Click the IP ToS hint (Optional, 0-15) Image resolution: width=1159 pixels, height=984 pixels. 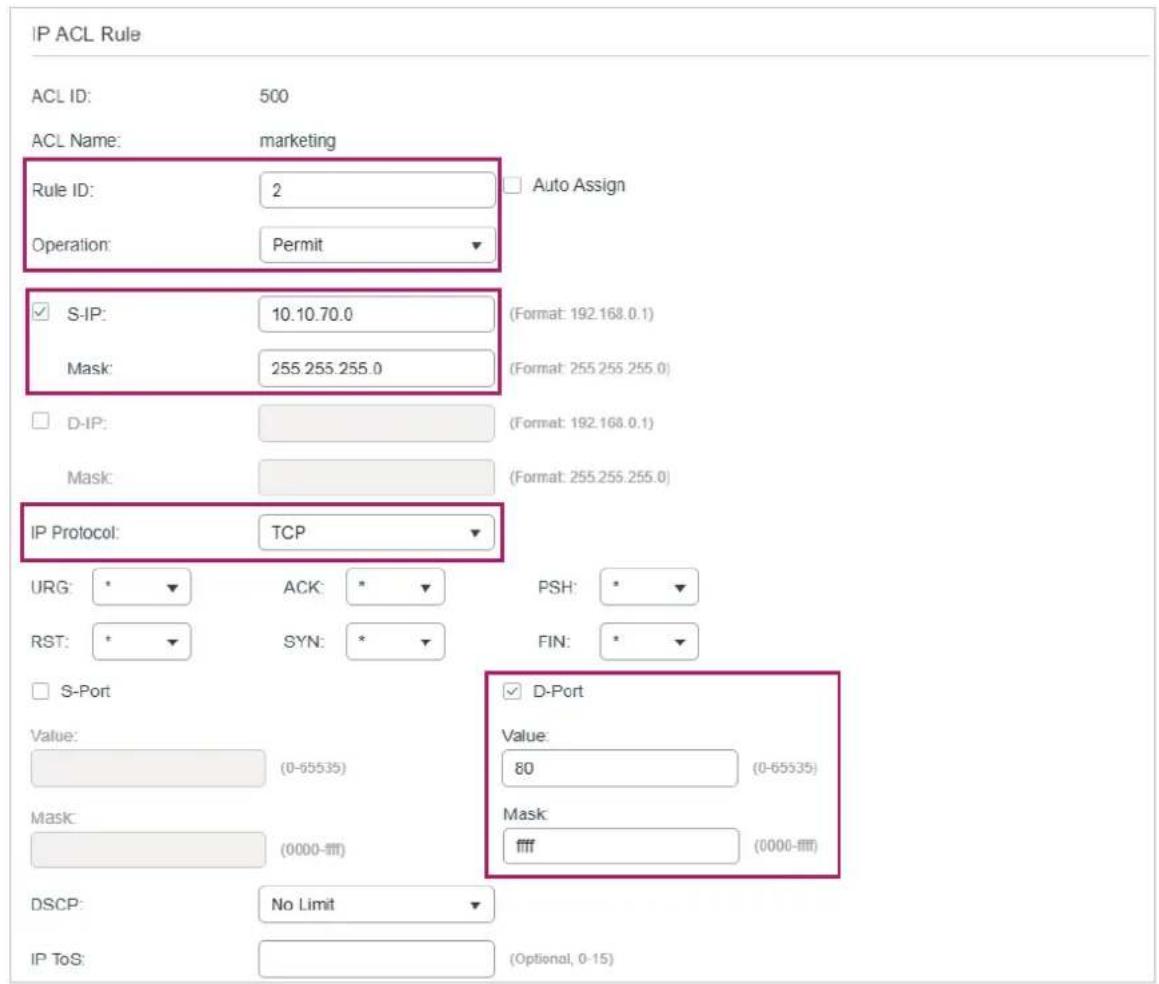(x=561, y=959)
